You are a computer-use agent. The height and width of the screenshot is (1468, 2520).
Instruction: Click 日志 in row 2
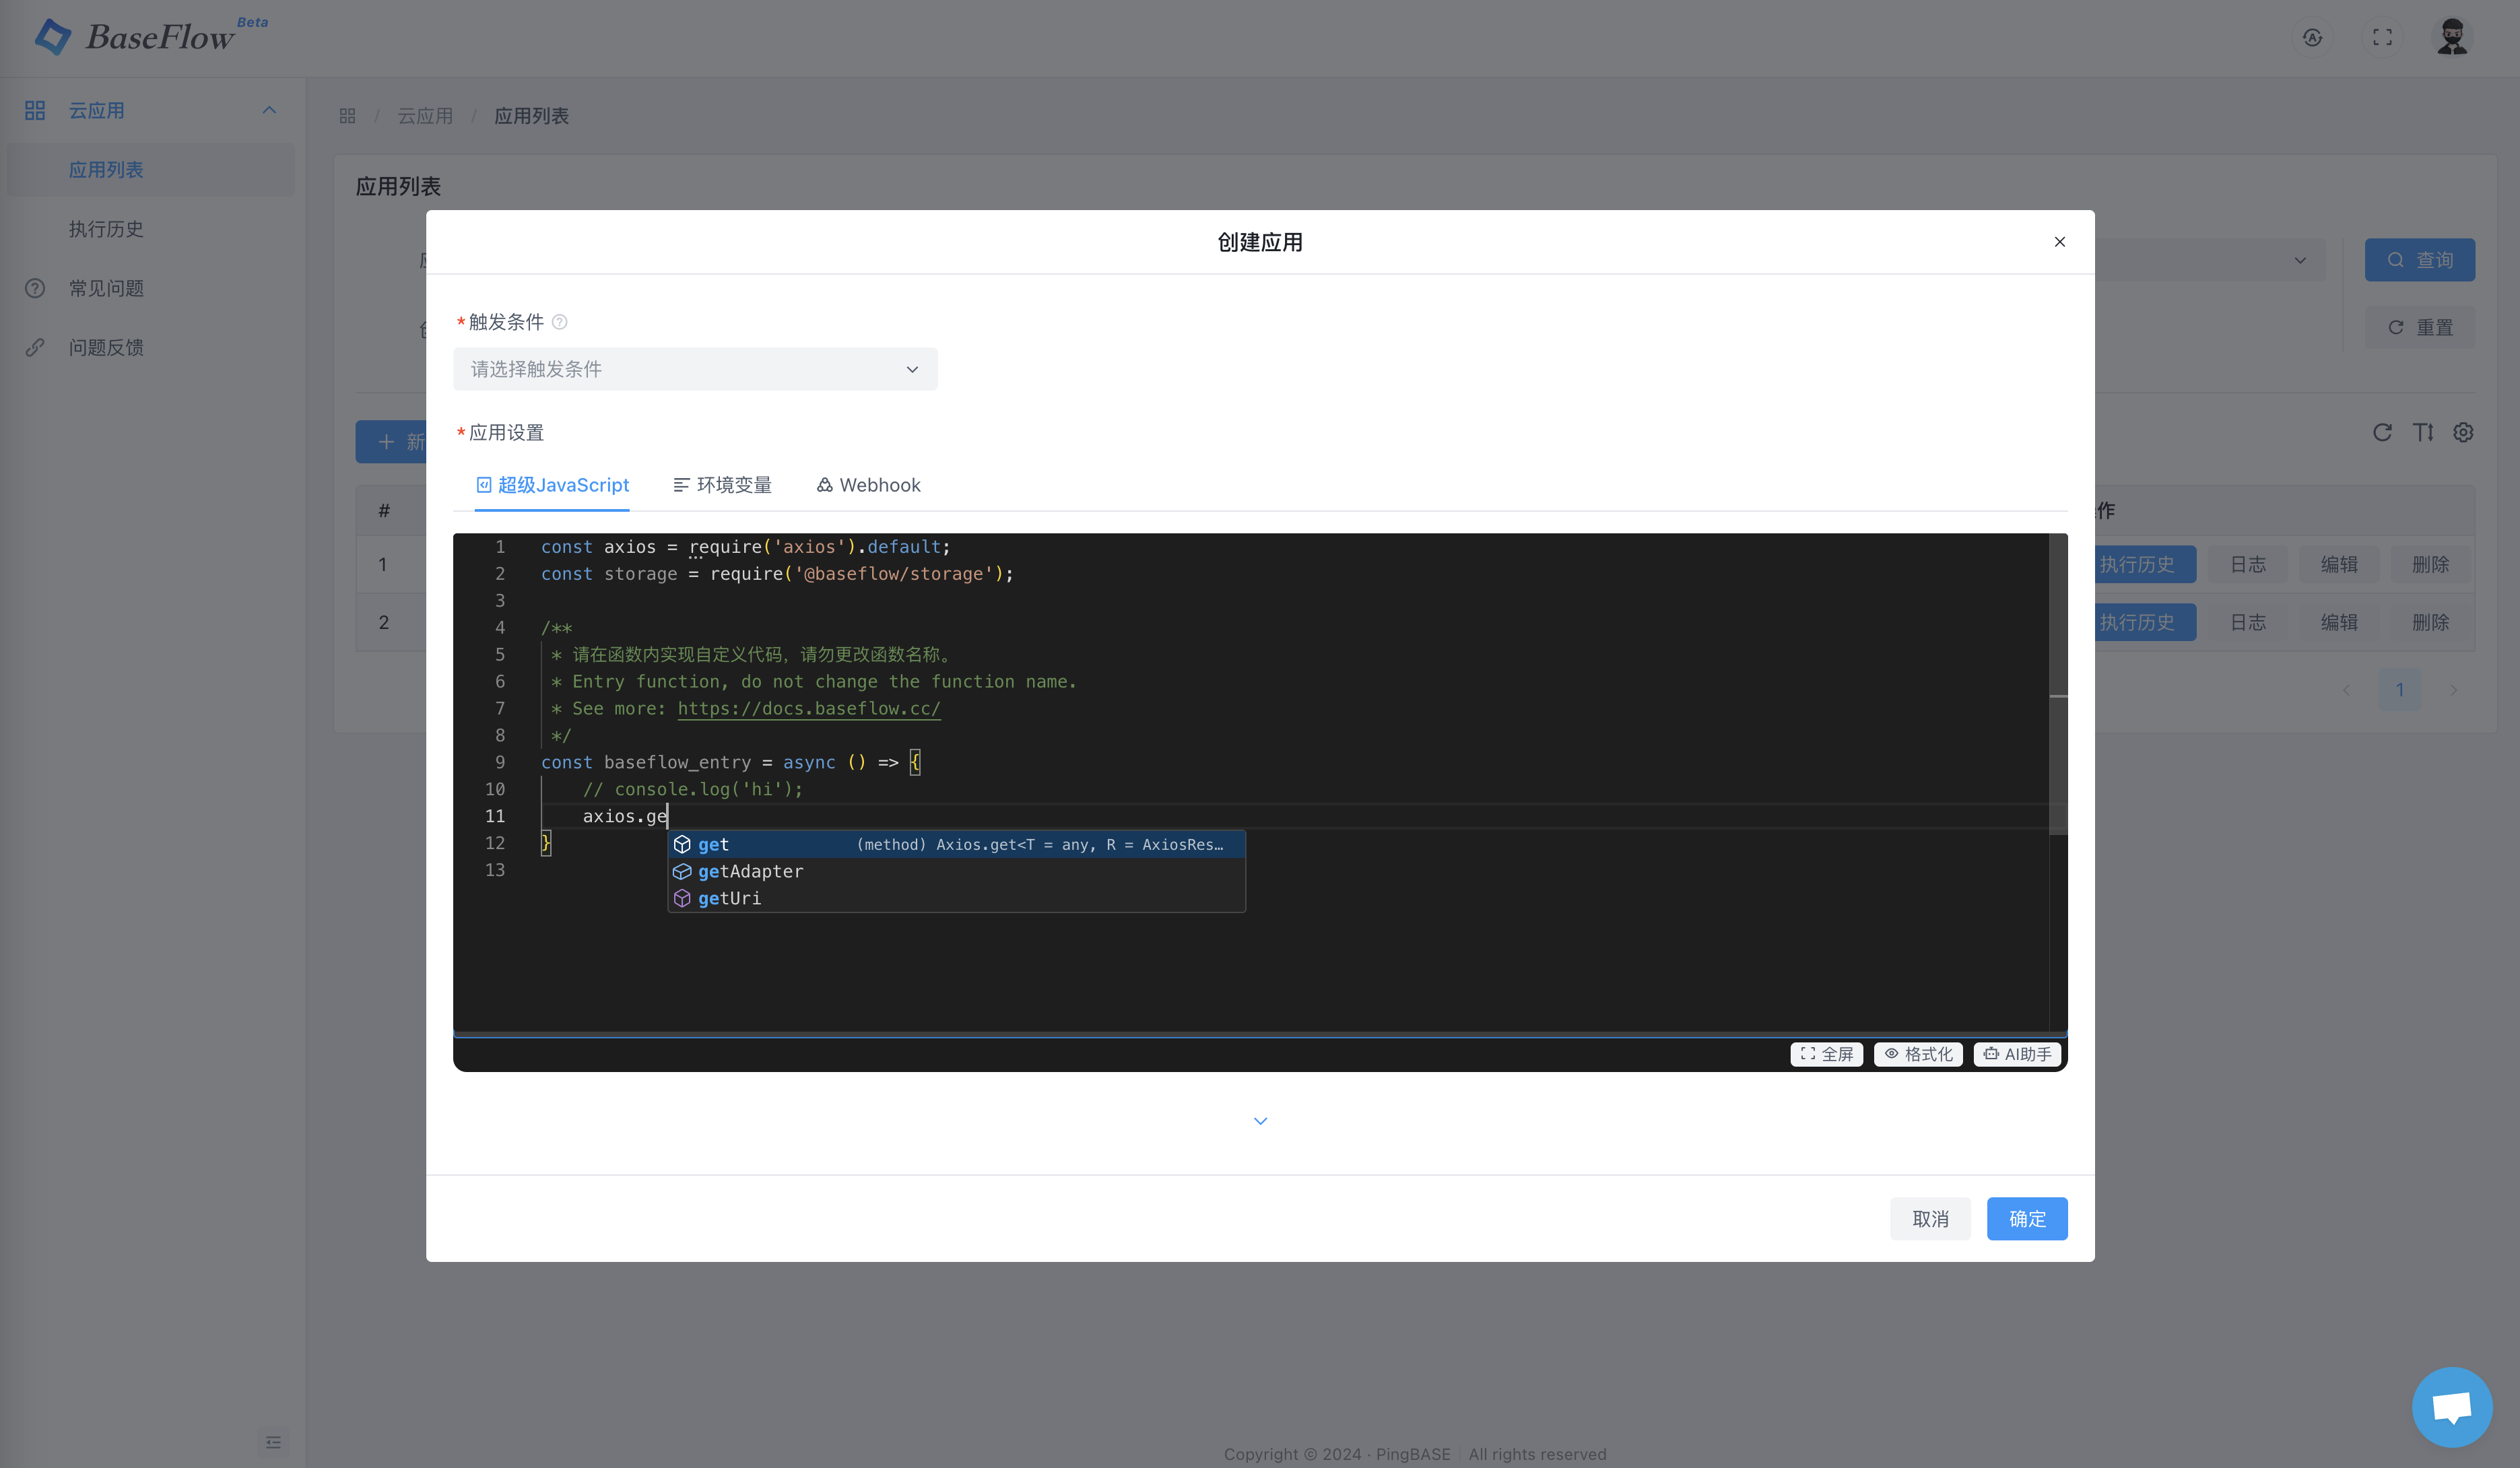[x=2248, y=622]
